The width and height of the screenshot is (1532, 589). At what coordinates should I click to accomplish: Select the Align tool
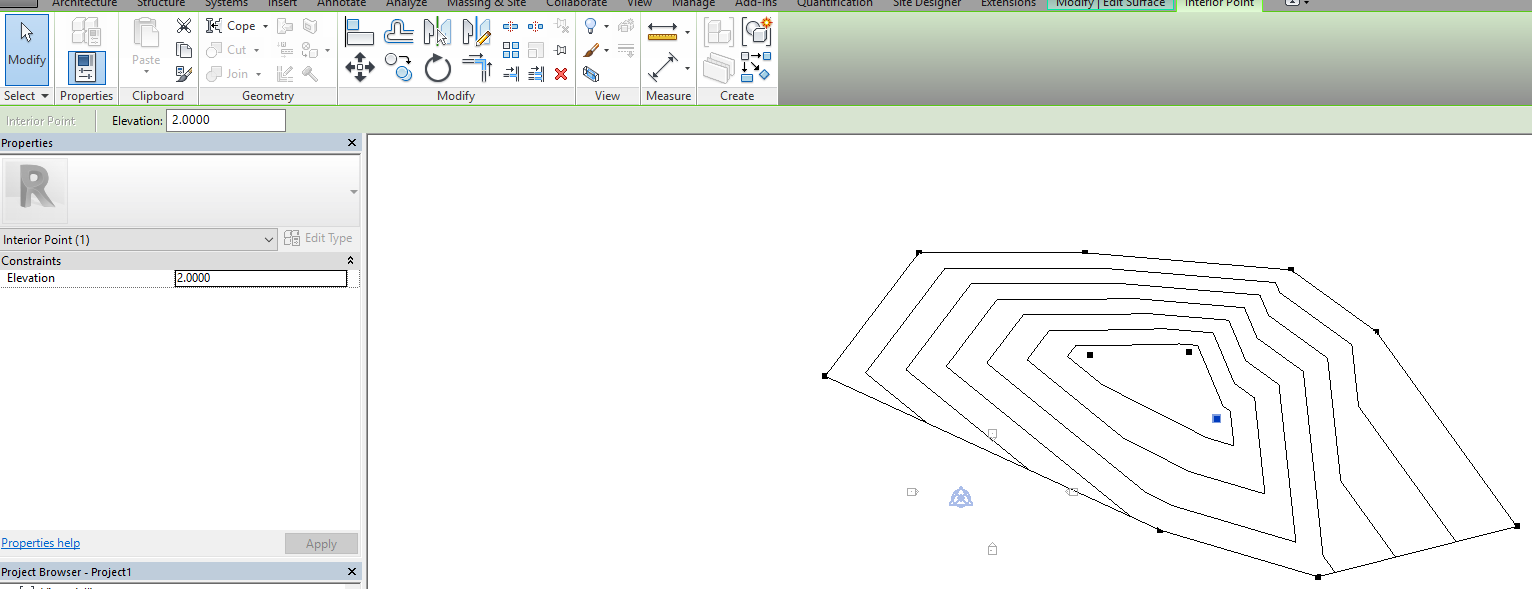tap(360, 31)
